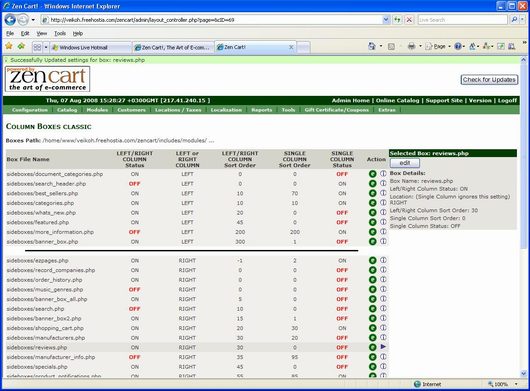Open the Tools menu
This screenshot has width=530, height=391.
pos(60,33)
